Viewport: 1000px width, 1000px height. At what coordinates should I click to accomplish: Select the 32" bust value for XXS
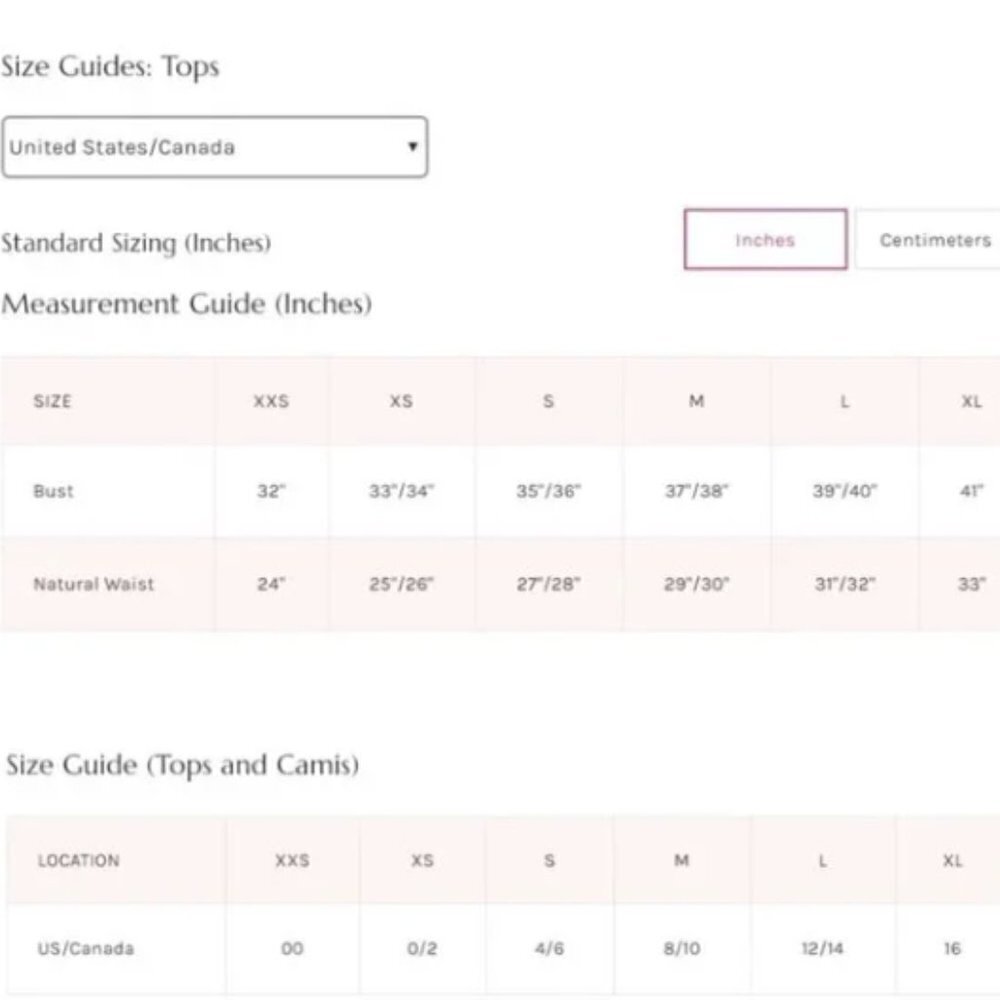270,492
